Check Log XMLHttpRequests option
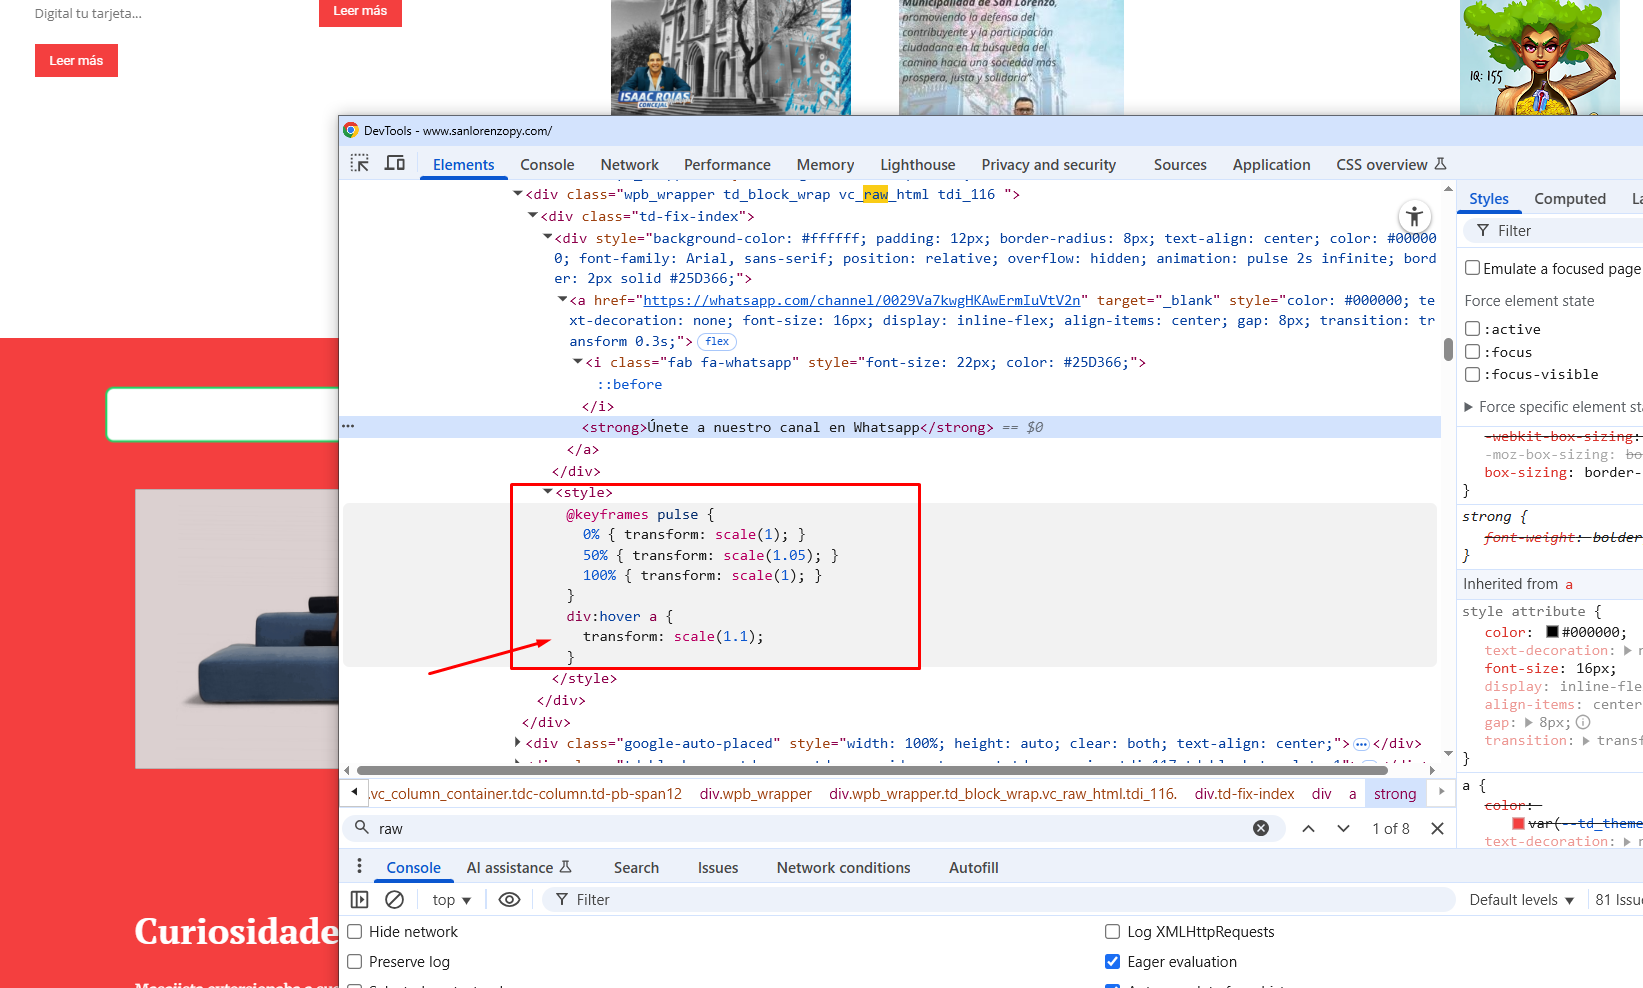The height and width of the screenshot is (988, 1643). coord(1112,931)
